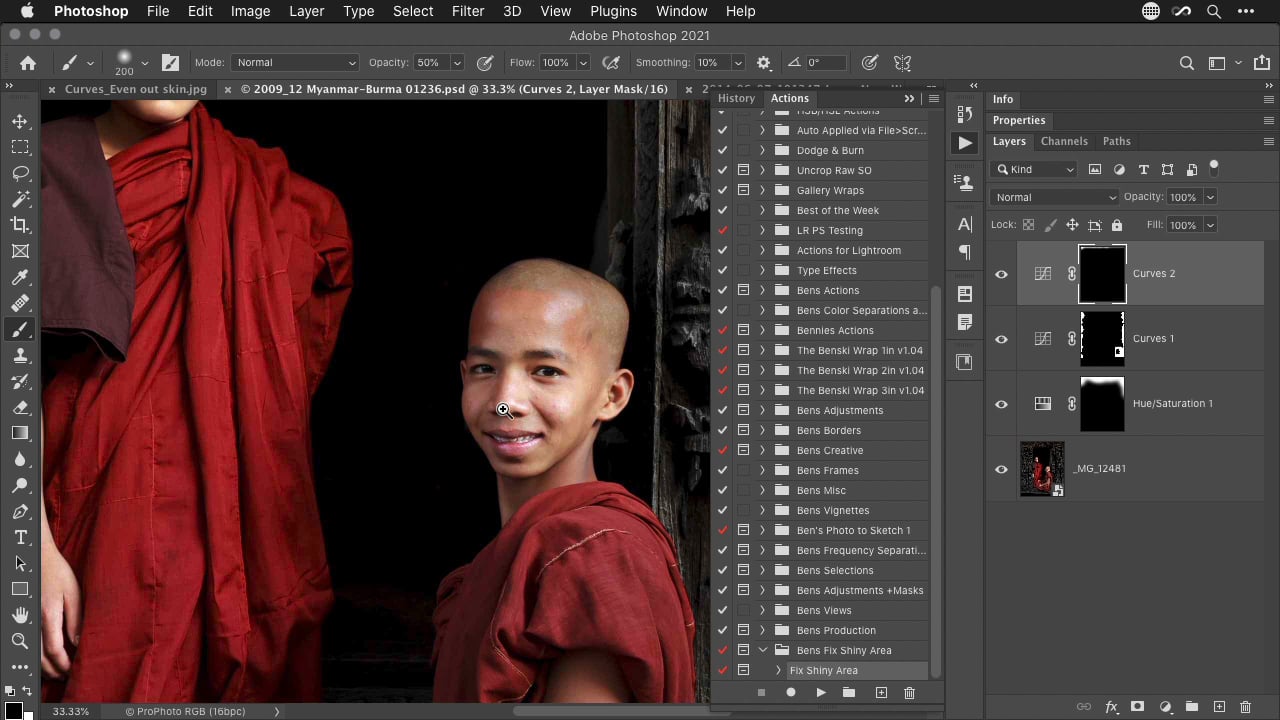Select the Pen tool
Viewport: 1280px width, 720px height.
tap(20, 511)
